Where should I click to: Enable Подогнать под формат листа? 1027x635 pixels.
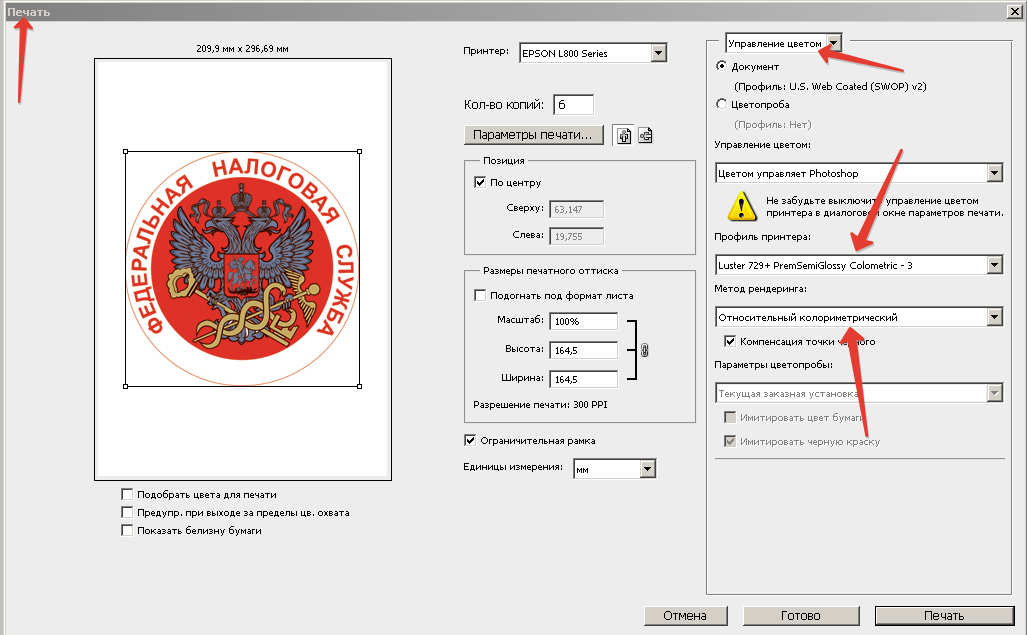[x=480, y=295]
